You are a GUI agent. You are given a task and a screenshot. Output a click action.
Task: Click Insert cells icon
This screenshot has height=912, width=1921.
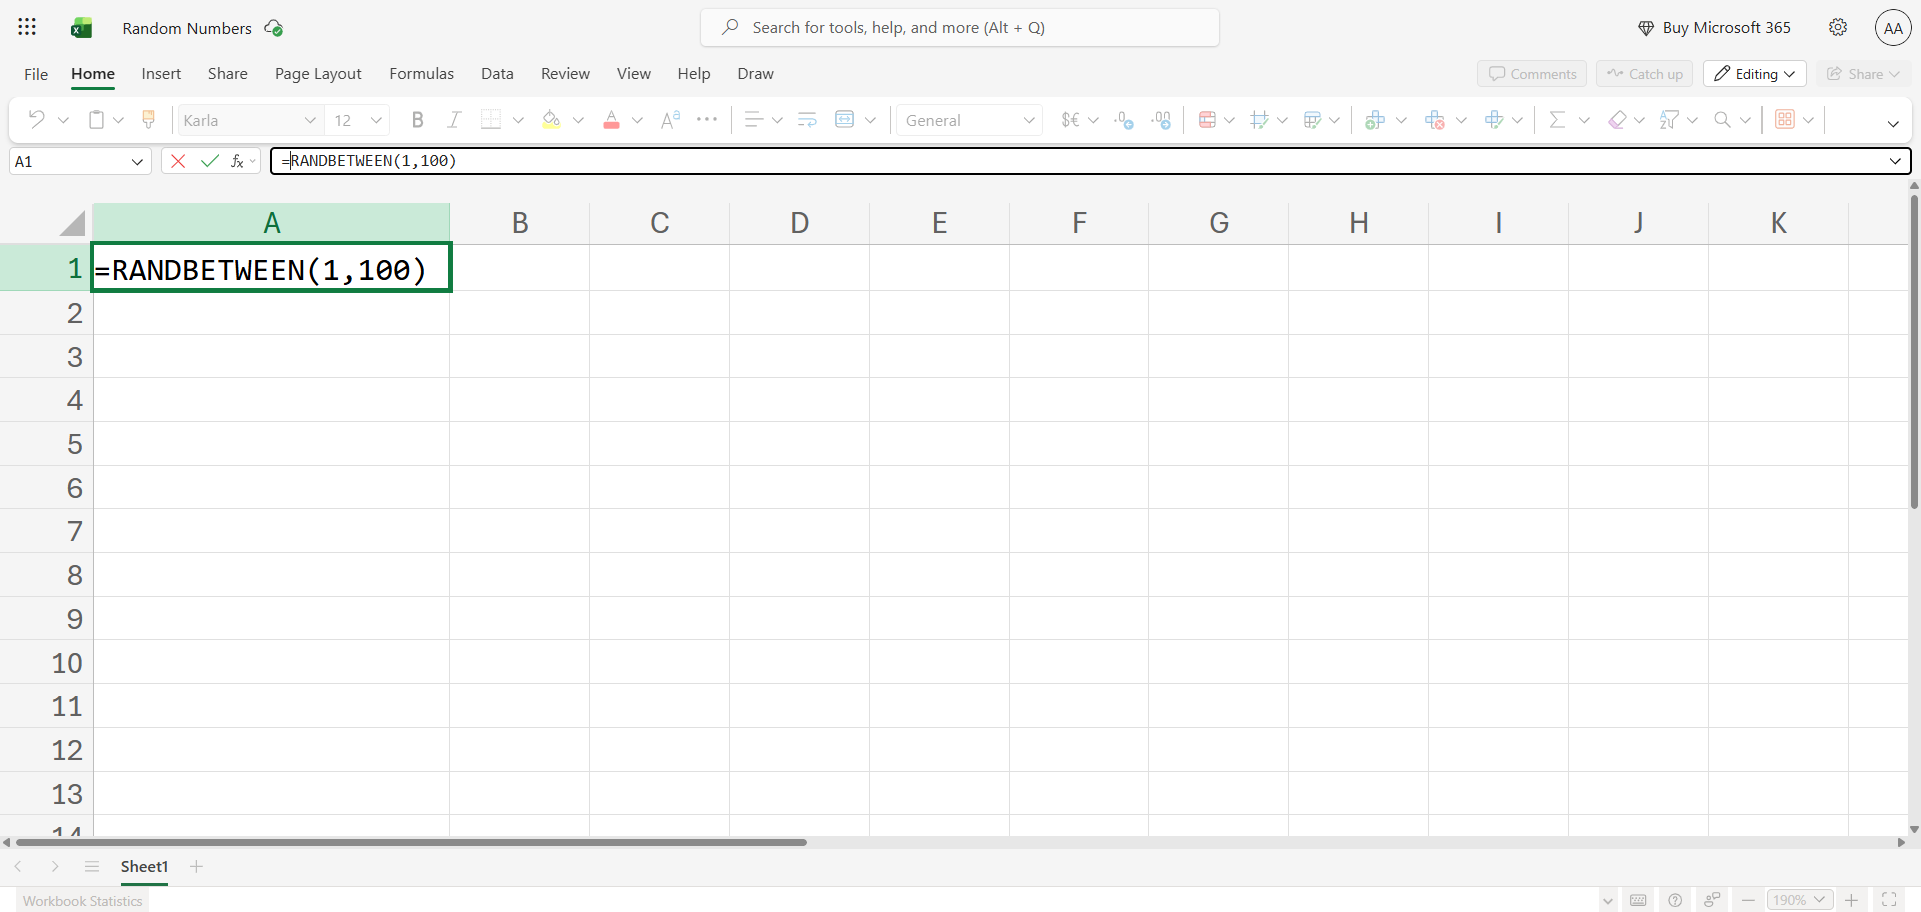coord(1375,120)
